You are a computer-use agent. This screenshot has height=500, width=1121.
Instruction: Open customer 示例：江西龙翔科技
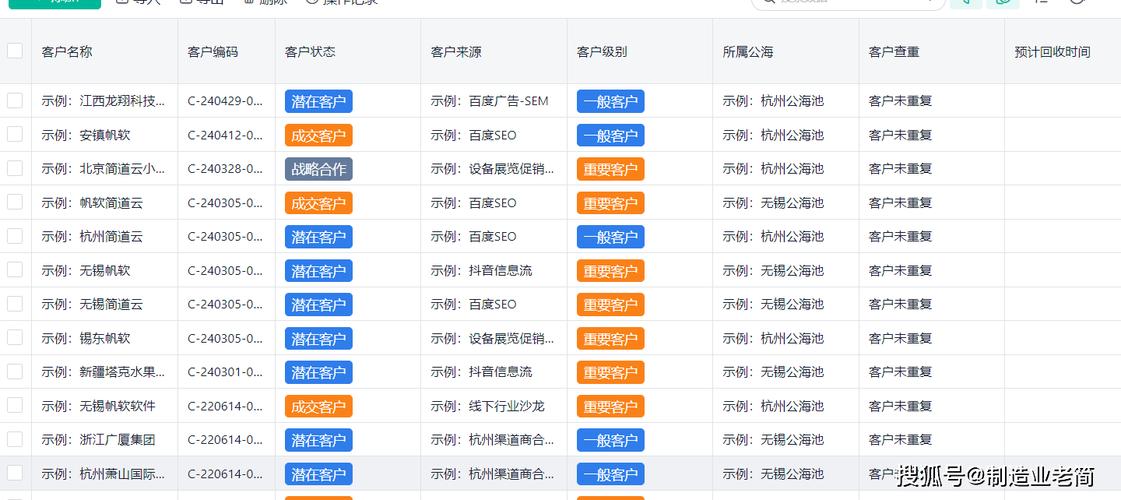(x=104, y=102)
